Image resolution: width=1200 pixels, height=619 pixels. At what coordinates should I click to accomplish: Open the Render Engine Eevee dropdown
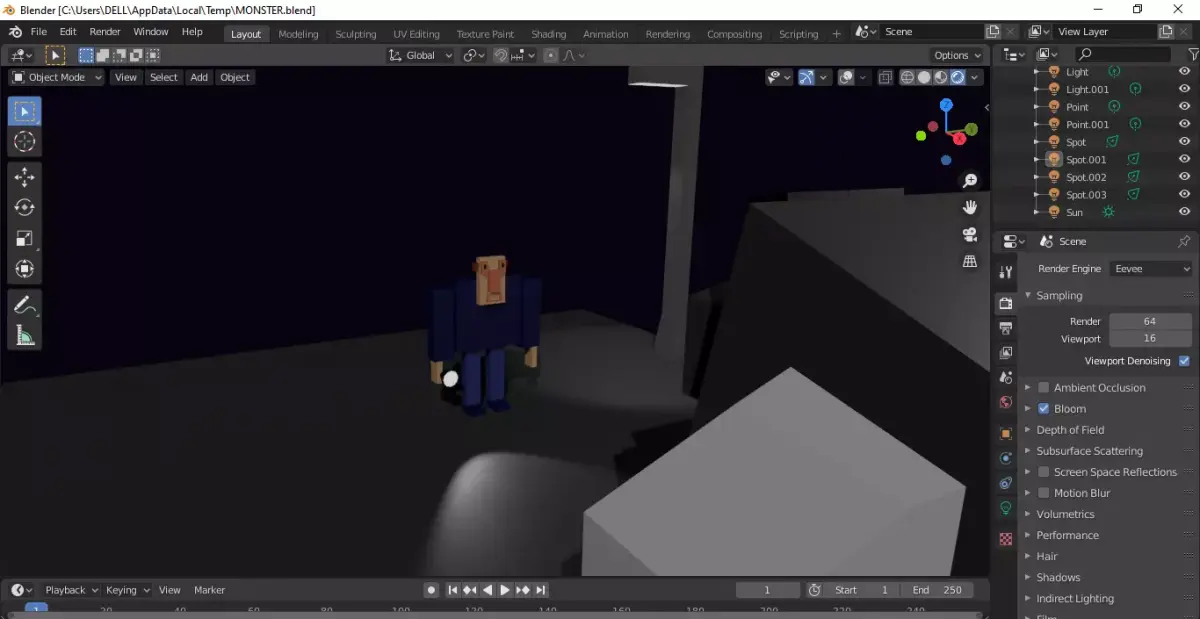(1151, 269)
